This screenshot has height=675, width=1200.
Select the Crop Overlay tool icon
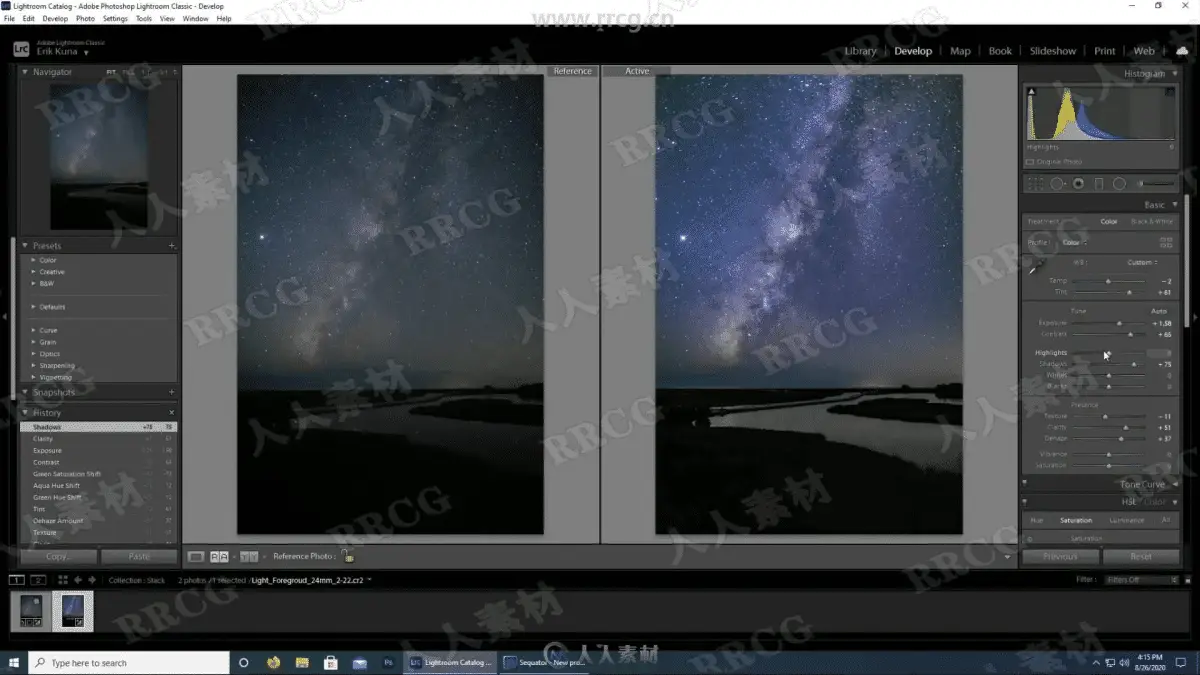[x=1036, y=184]
